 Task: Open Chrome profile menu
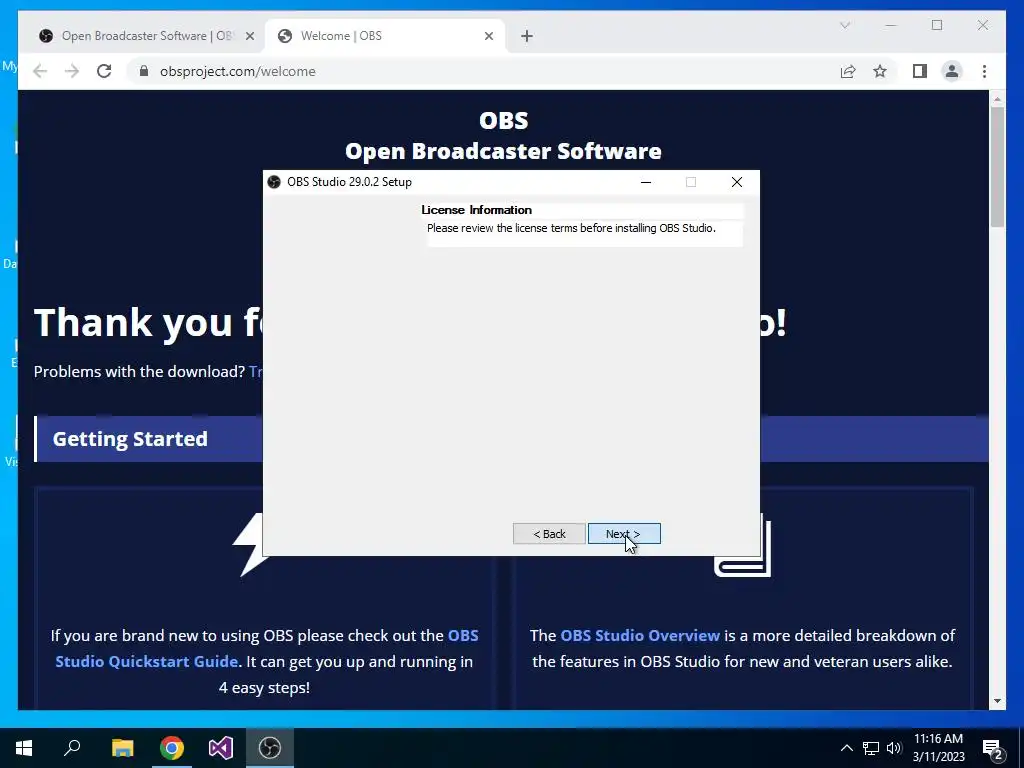click(x=952, y=71)
